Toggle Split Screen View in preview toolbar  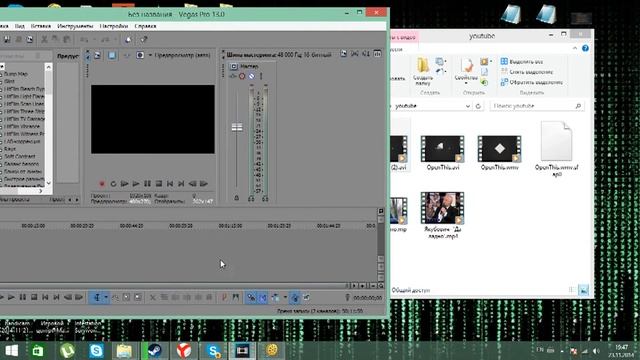point(140,55)
